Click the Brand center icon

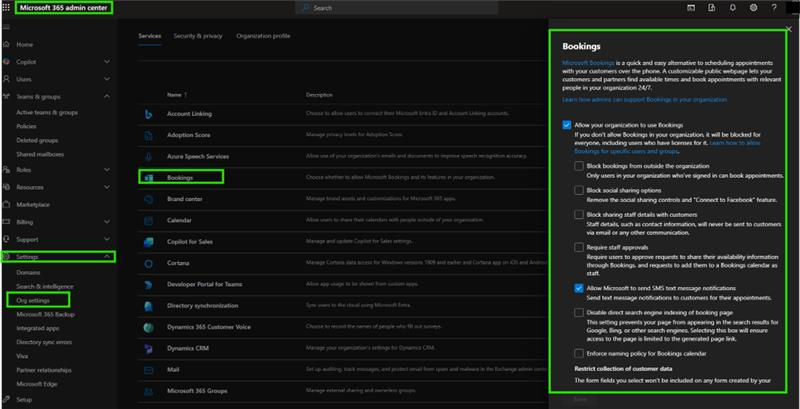click(x=148, y=199)
